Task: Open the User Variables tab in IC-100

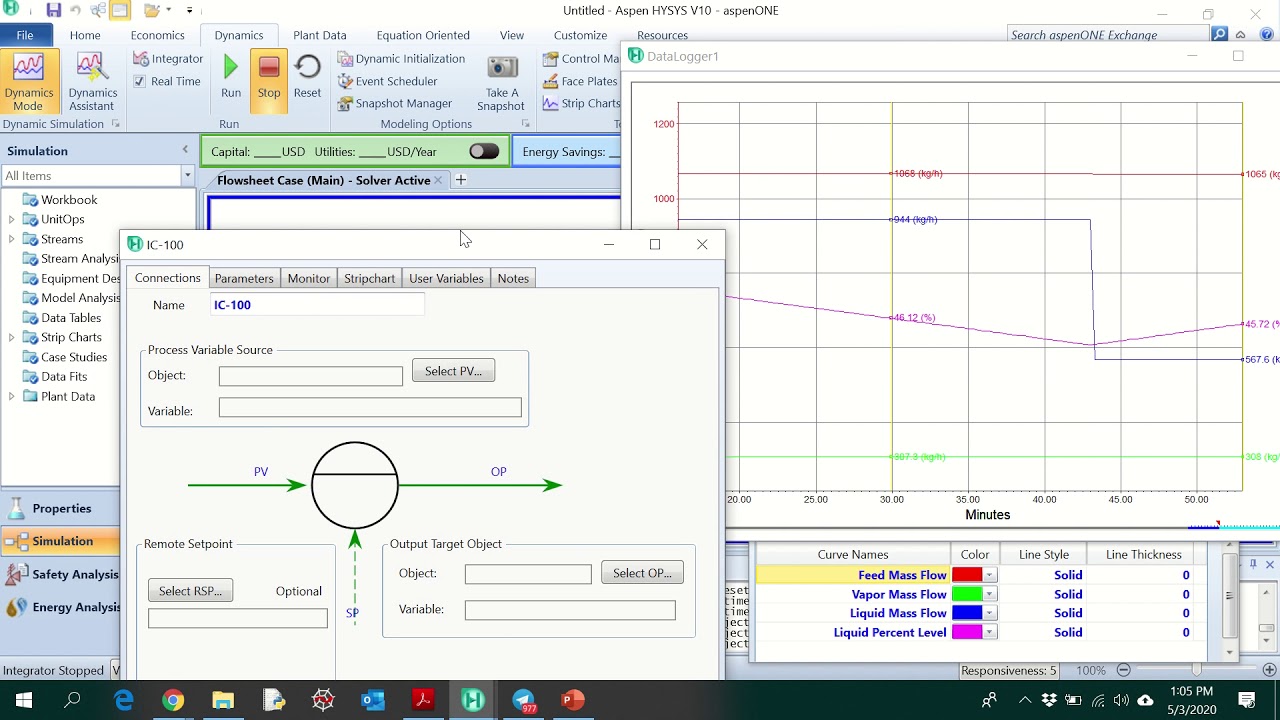Action: coord(446,278)
